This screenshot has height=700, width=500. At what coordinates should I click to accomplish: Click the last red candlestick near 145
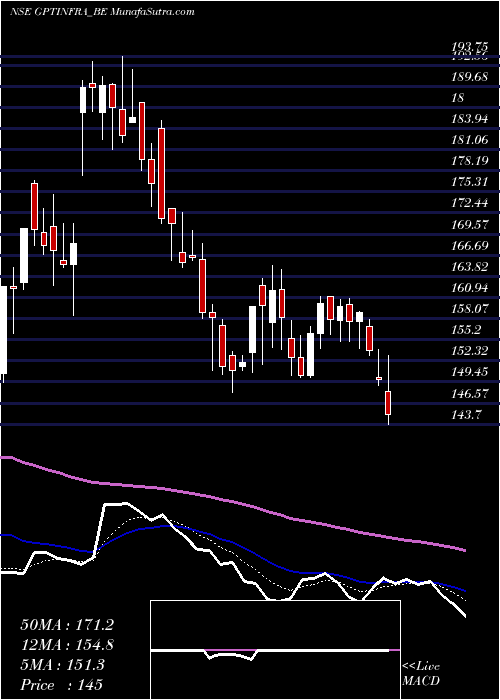(x=388, y=403)
